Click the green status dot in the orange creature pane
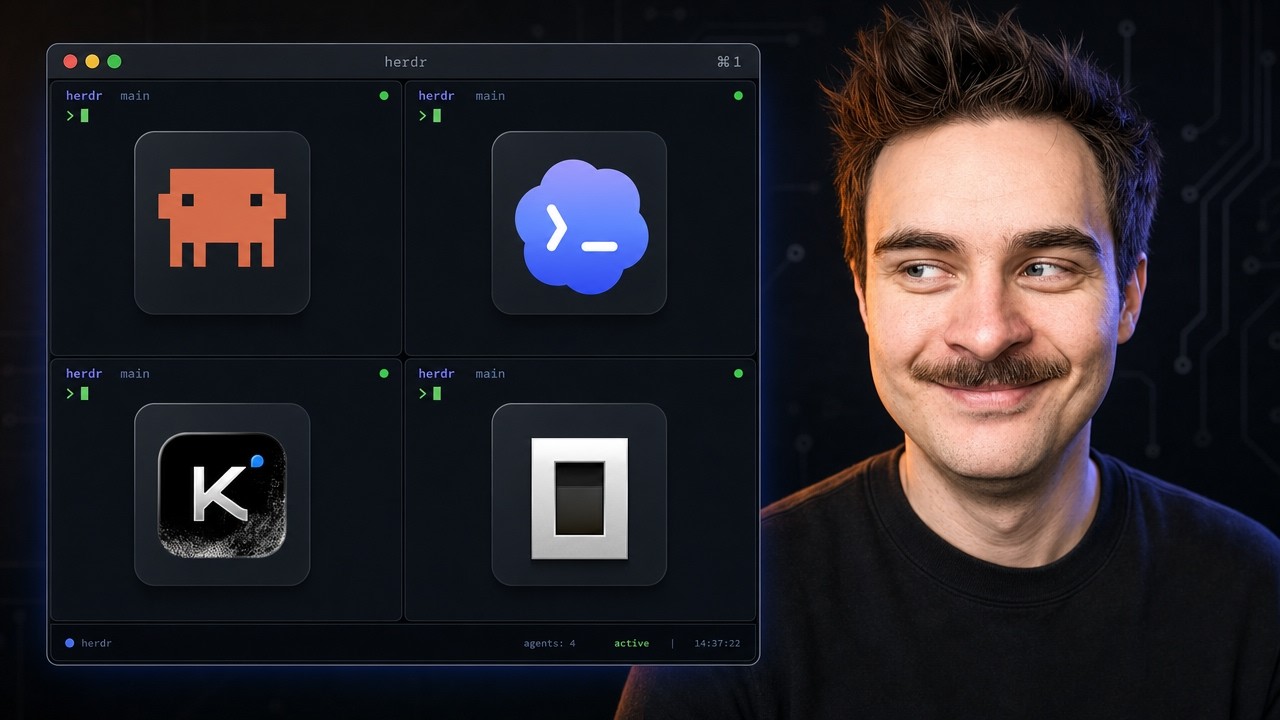The width and height of the screenshot is (1280, 720). 384,96
